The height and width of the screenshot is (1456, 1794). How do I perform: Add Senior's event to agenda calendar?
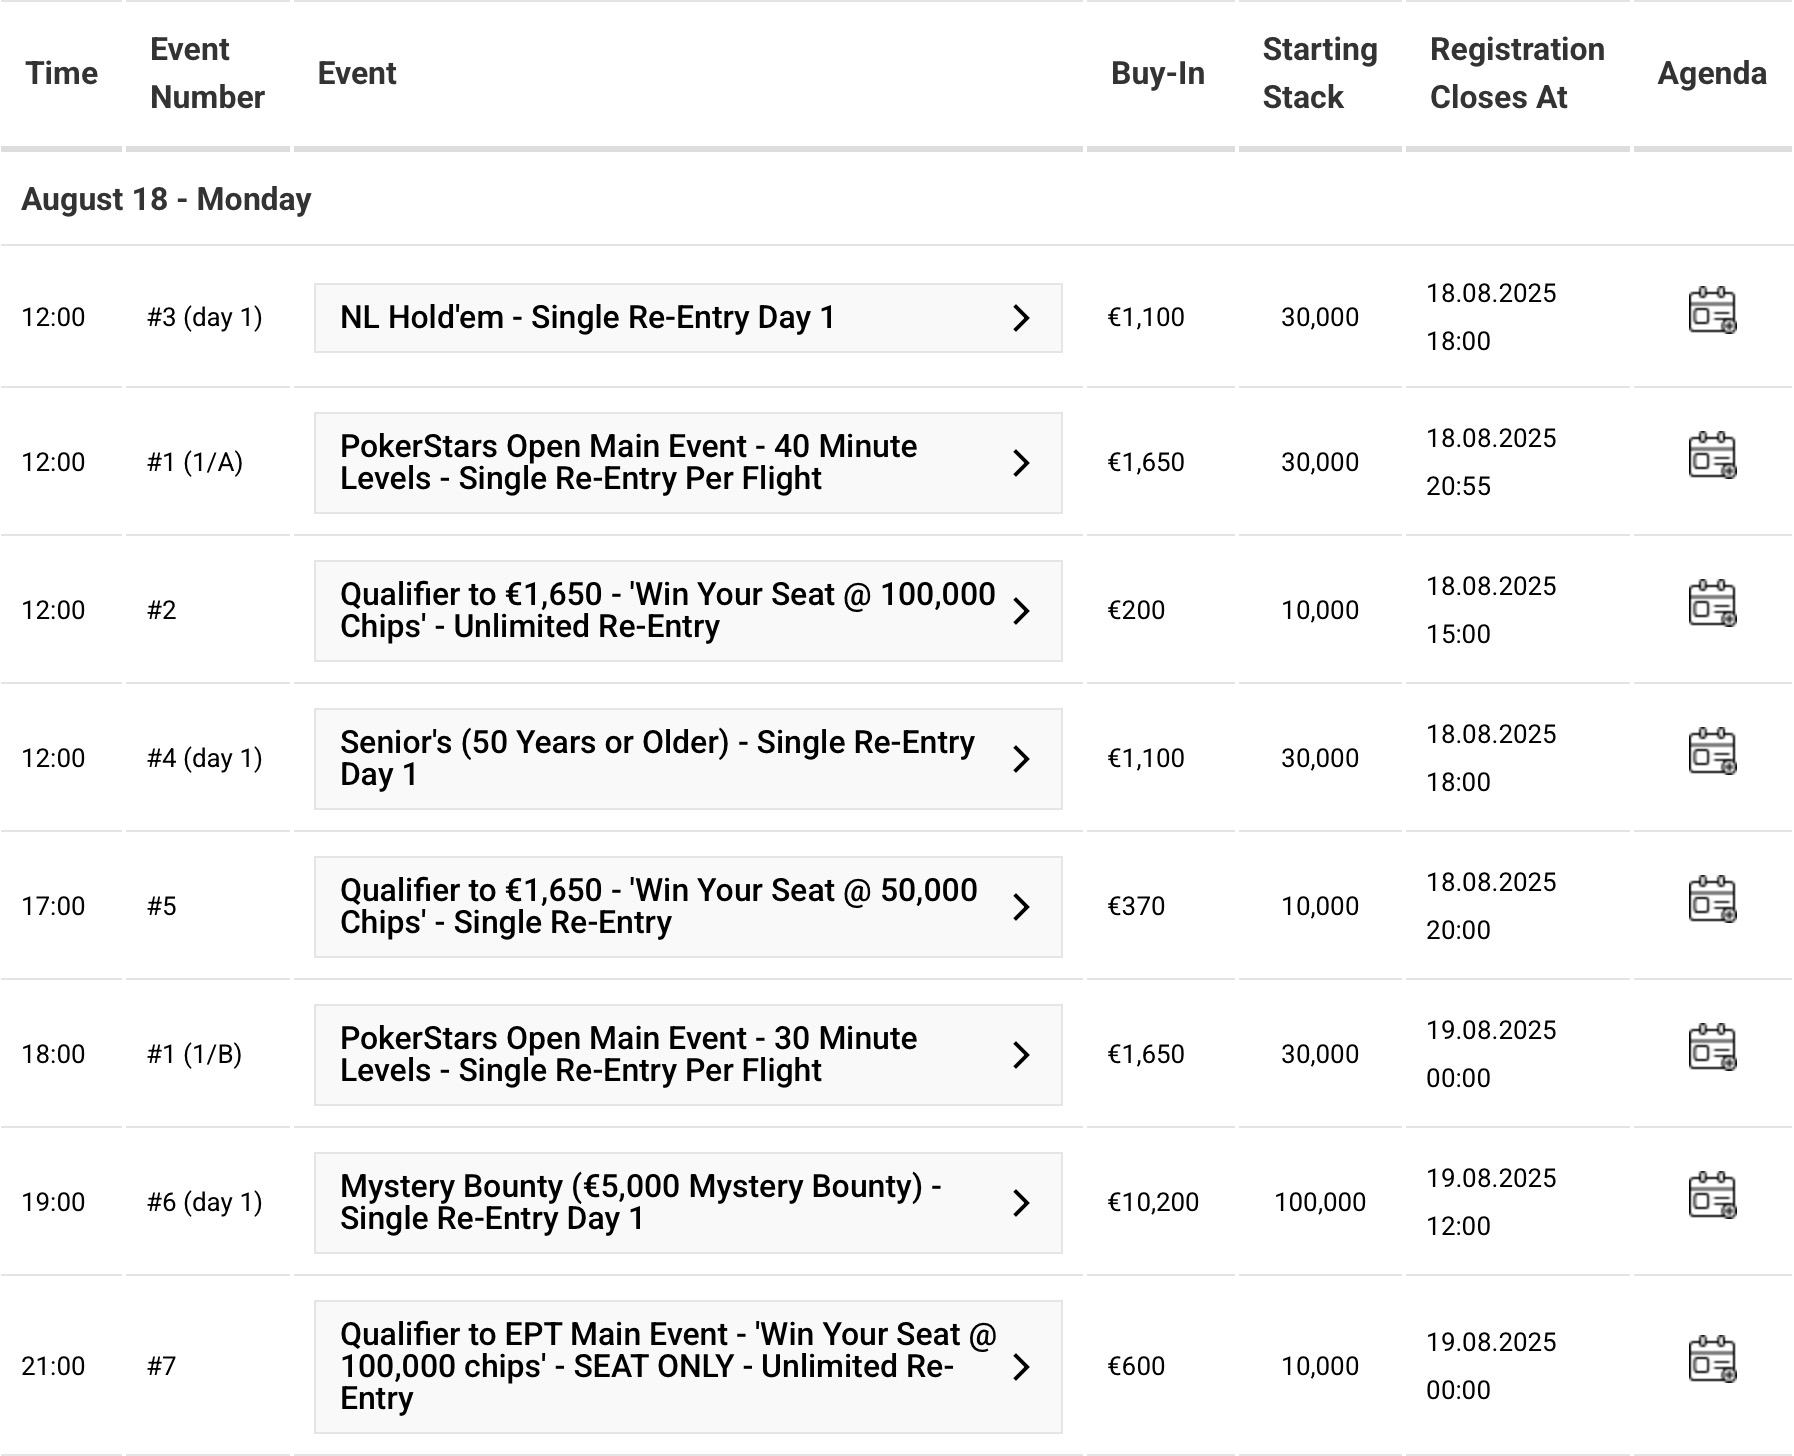(1711, 752)
